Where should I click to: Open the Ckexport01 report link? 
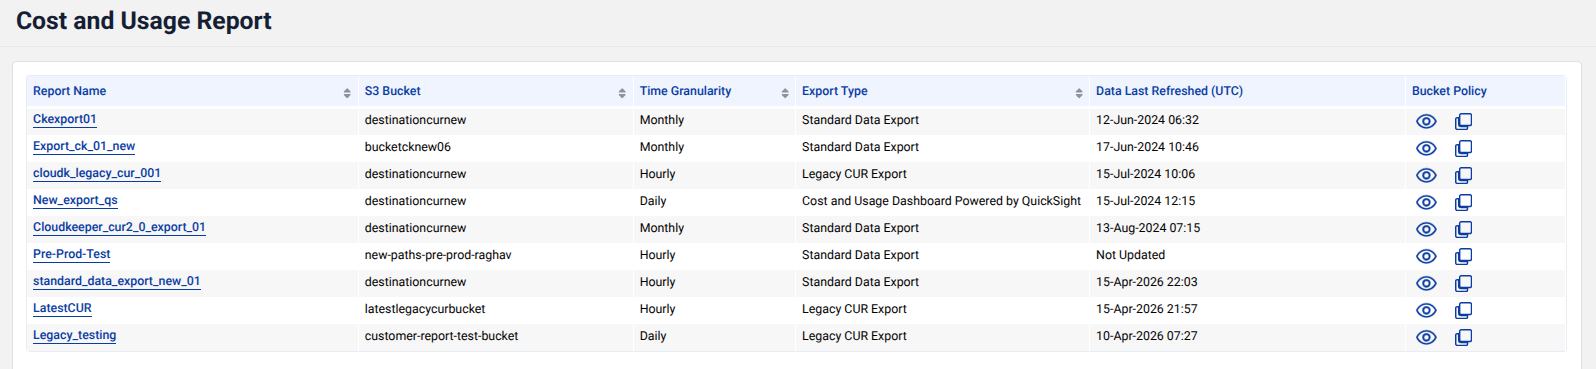pyautogui.click(x=65, y=119)
